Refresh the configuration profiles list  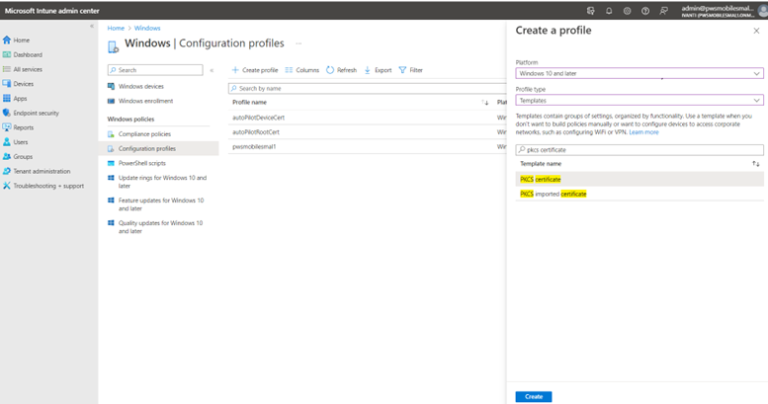pyautogui.click(x=341, y=70)
